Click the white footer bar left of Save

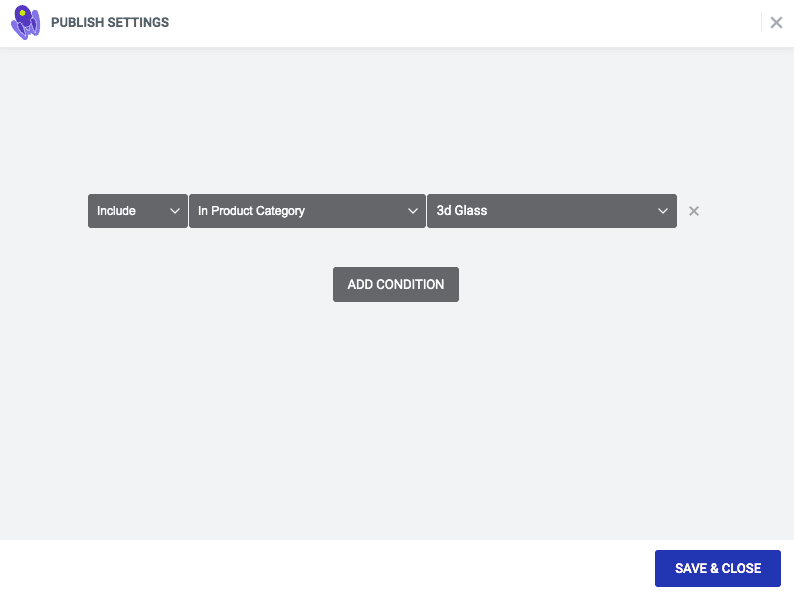(x=324, y=566)
